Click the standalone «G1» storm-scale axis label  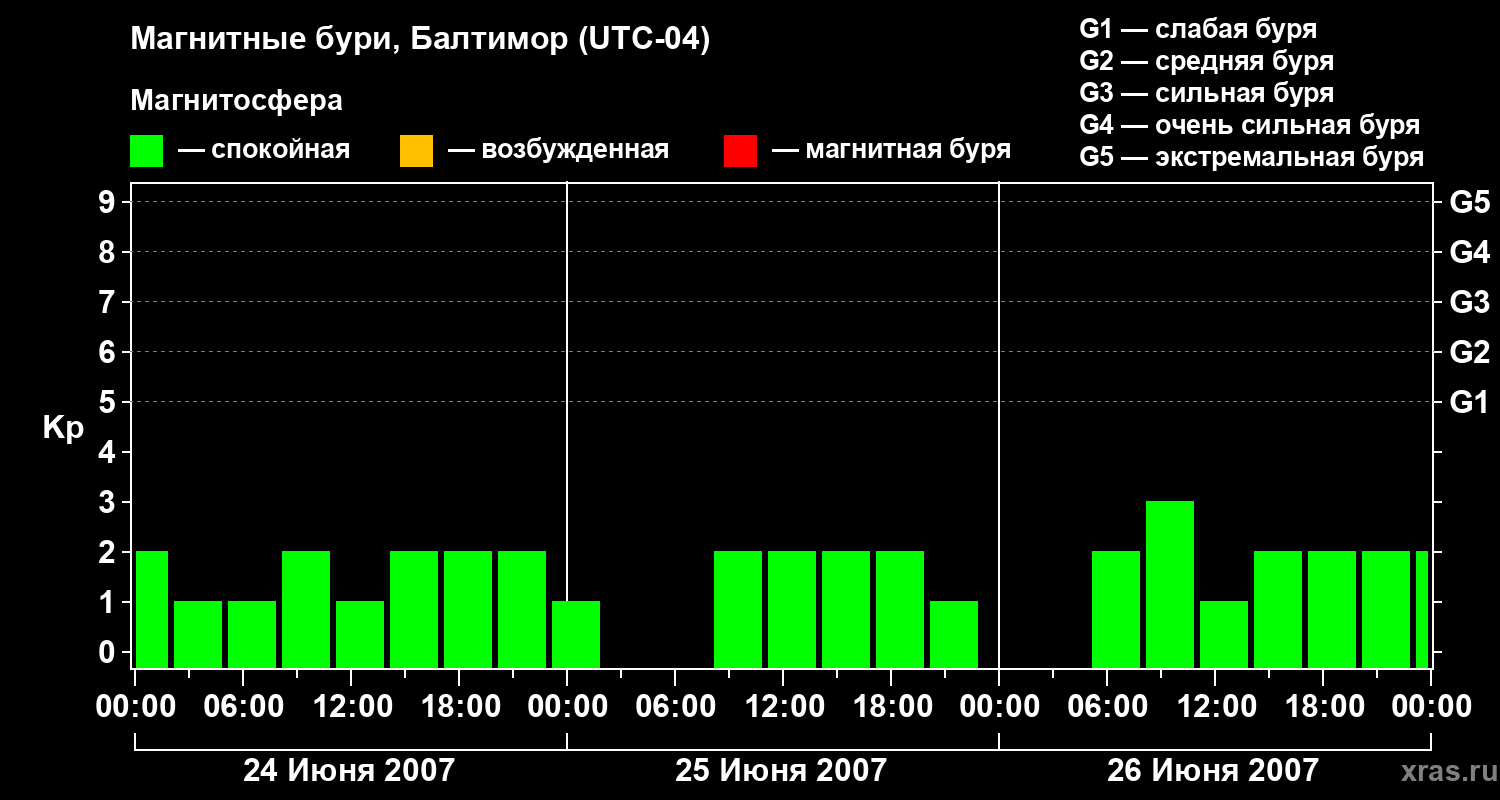(1469, 402)
